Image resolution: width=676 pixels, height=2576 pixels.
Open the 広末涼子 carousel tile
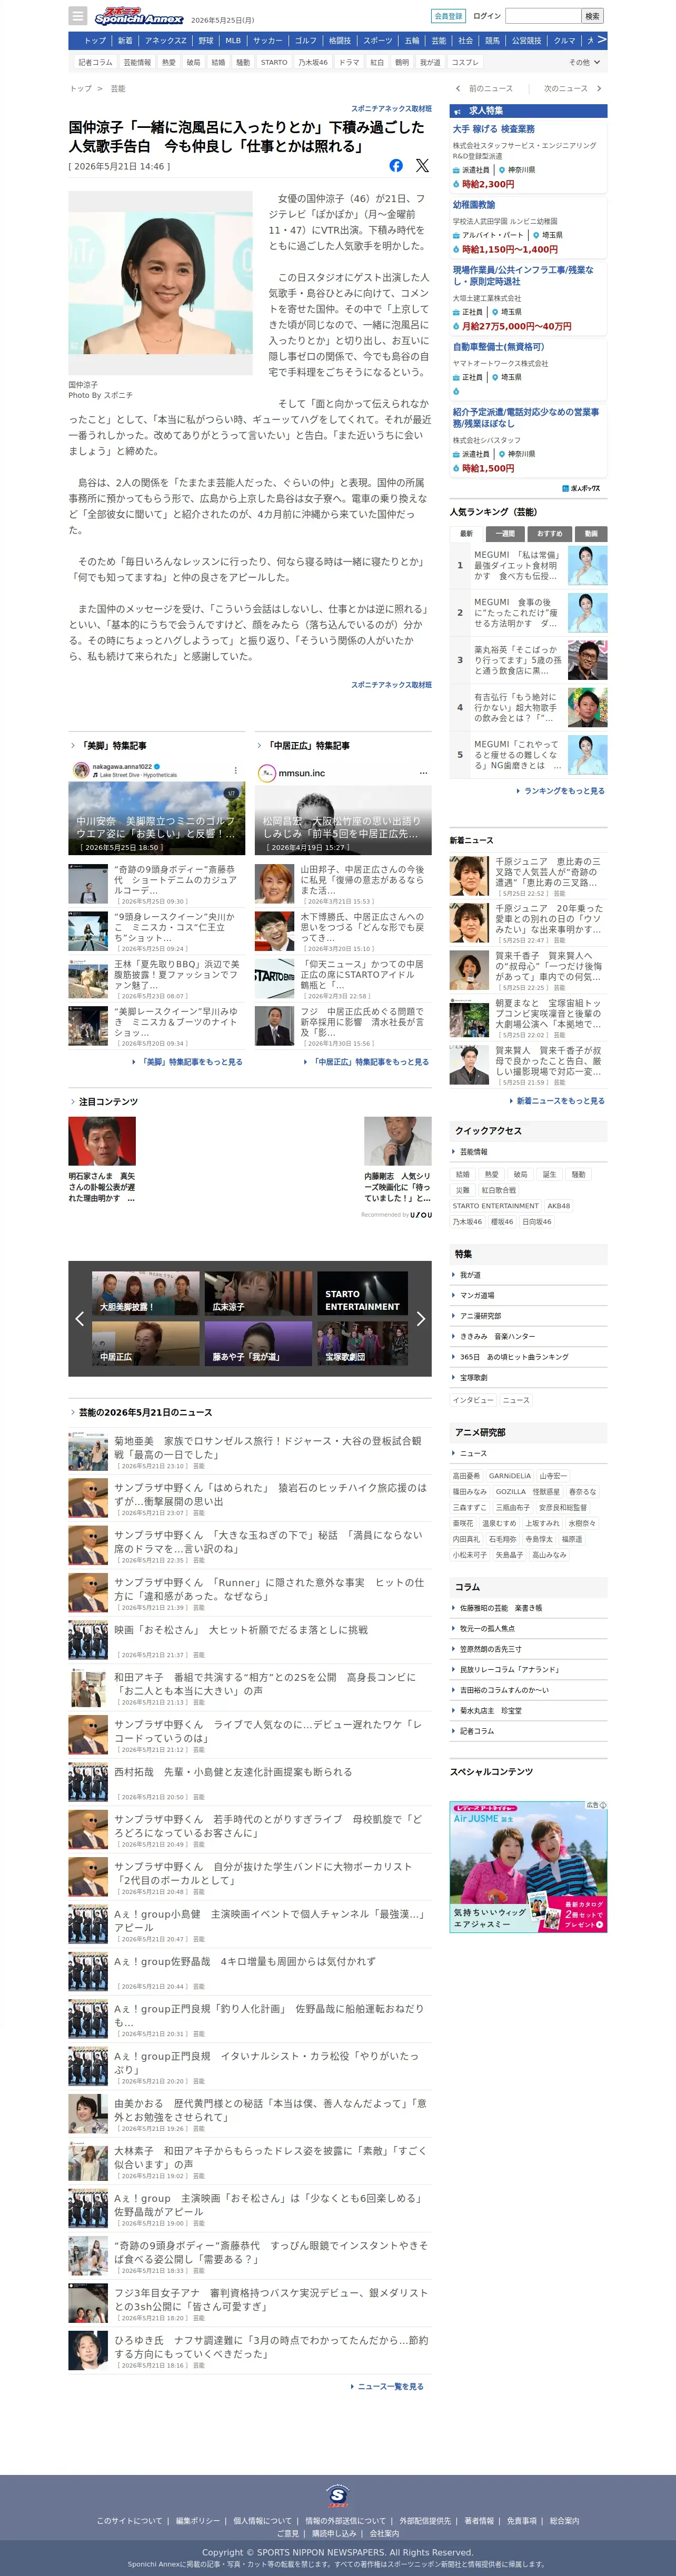coord(258,1293)
